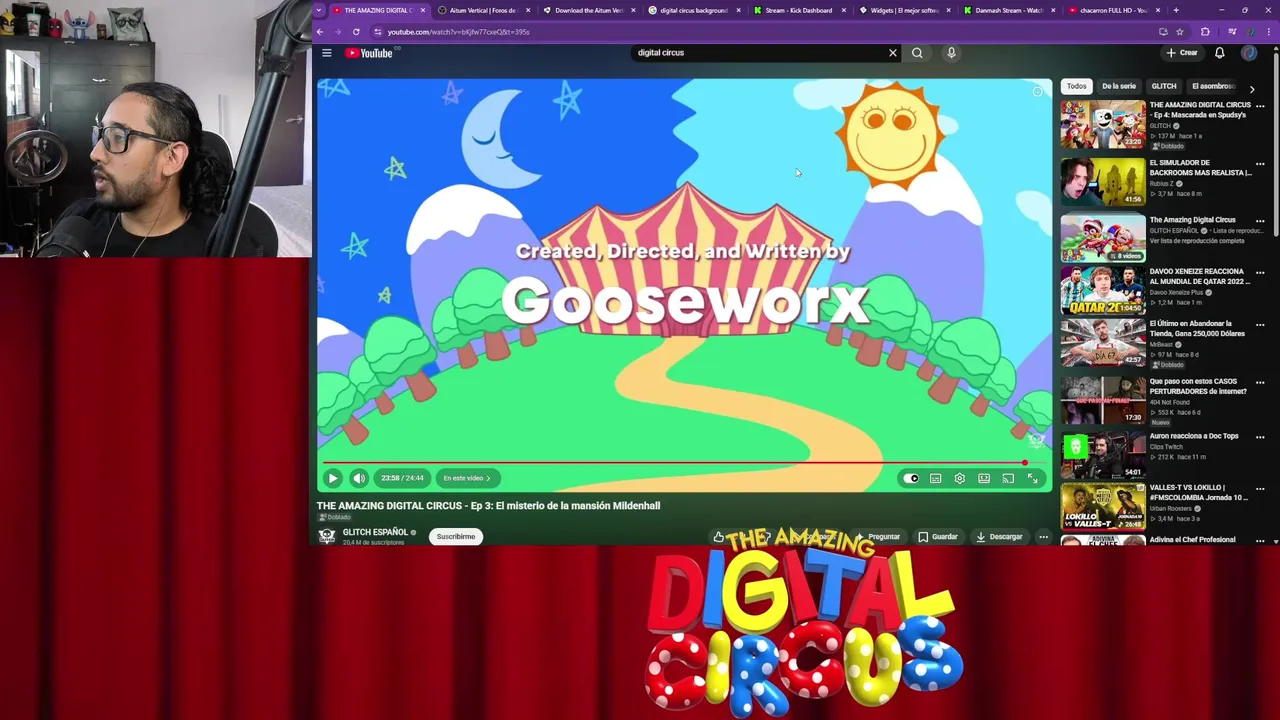1280x720 pixels.
Task: Open Backrooms simulator video thumbnail
Action: 1103,181
